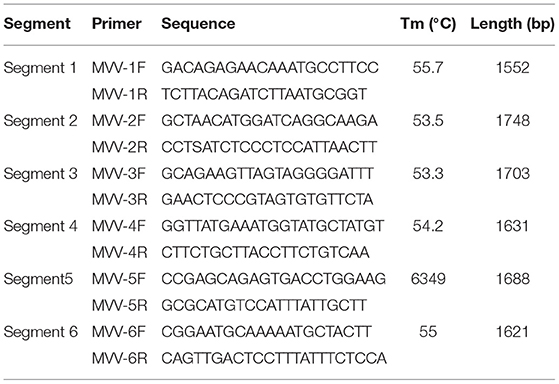Select the Segment 6 row label
559x384 pixels.
40,332
